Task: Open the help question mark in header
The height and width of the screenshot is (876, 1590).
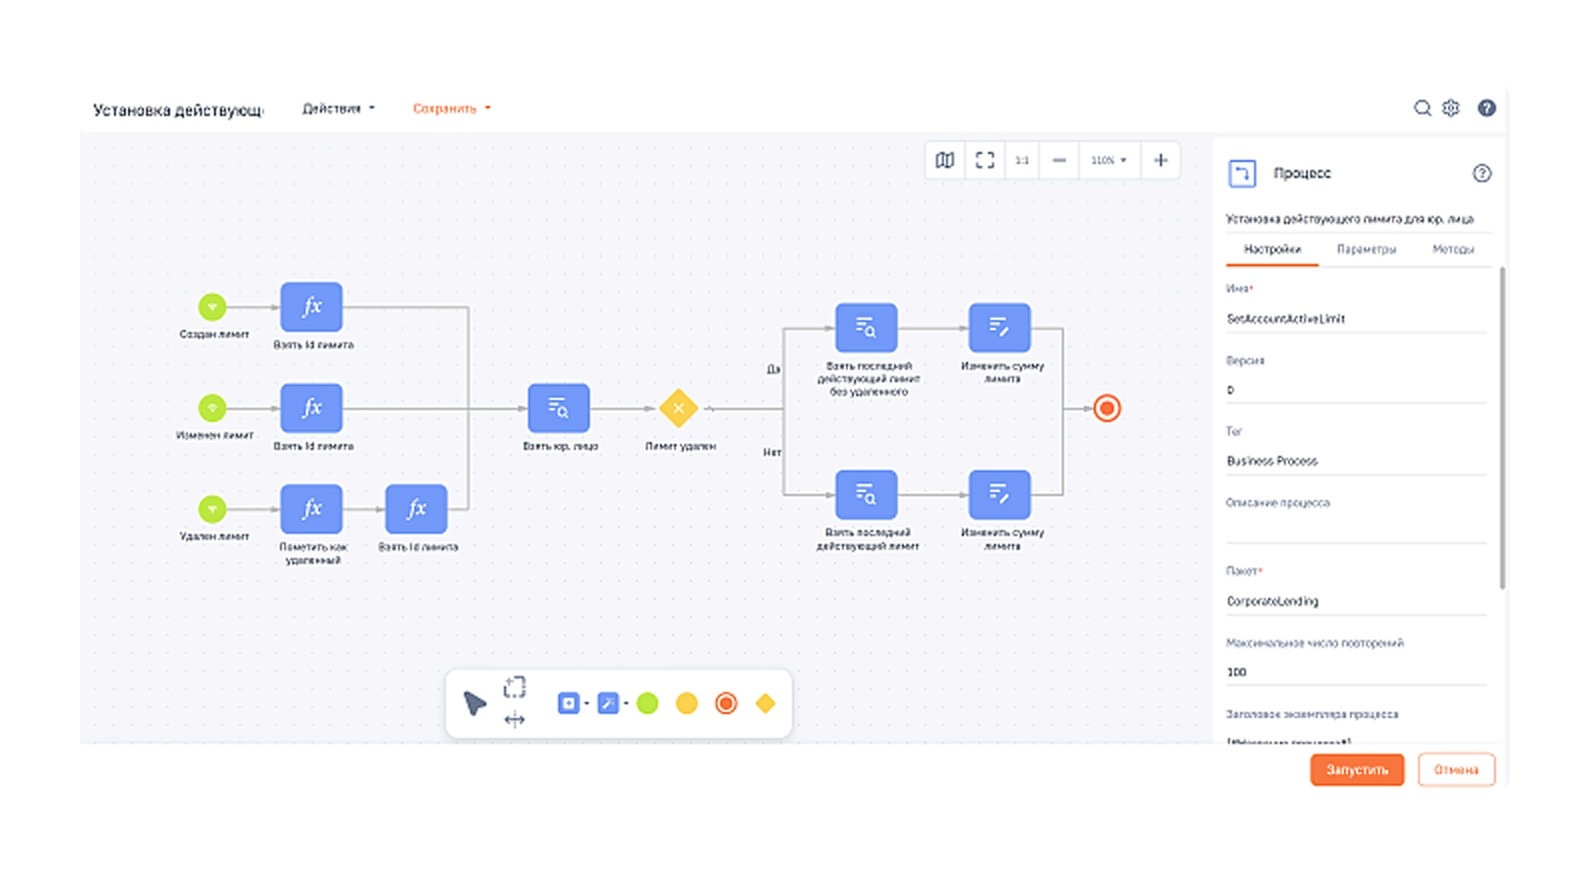Action: (1487, 108)
